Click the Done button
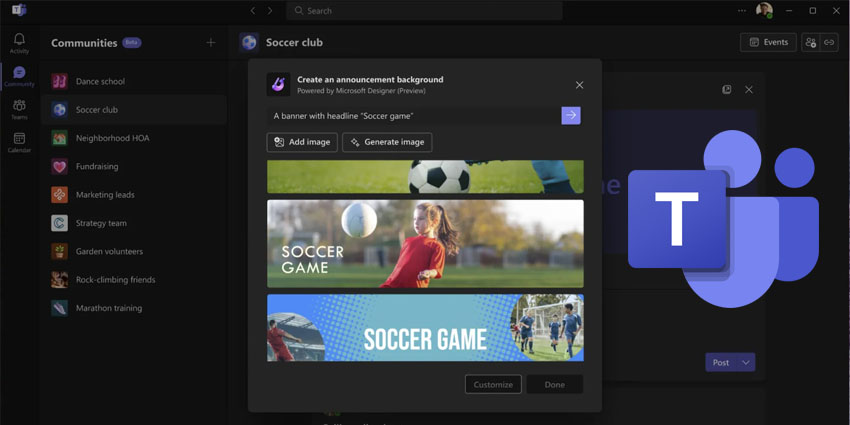The height and width of the screenshot is (425, 850). (555, 384)
